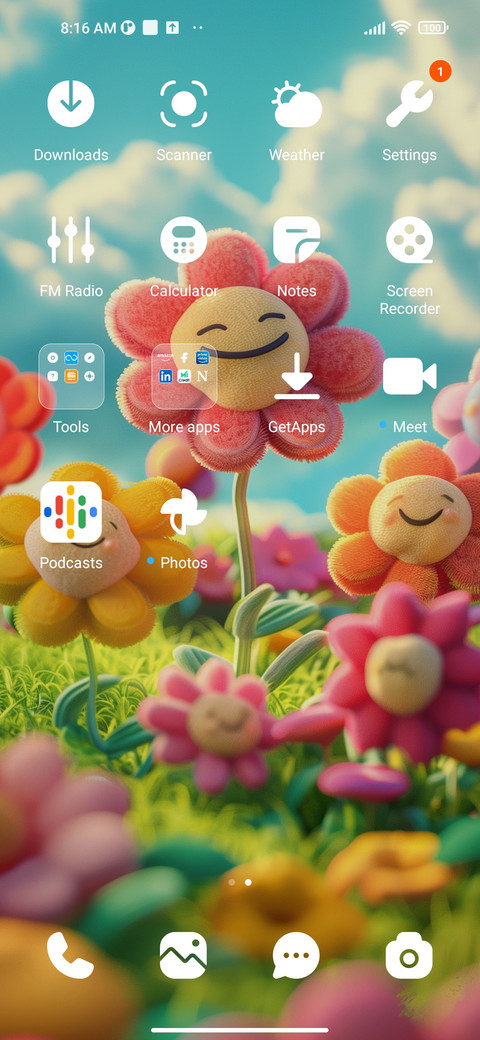480x1040 pixels.
Task: Launch the Meet video app
Action: (x=409, y=376)
